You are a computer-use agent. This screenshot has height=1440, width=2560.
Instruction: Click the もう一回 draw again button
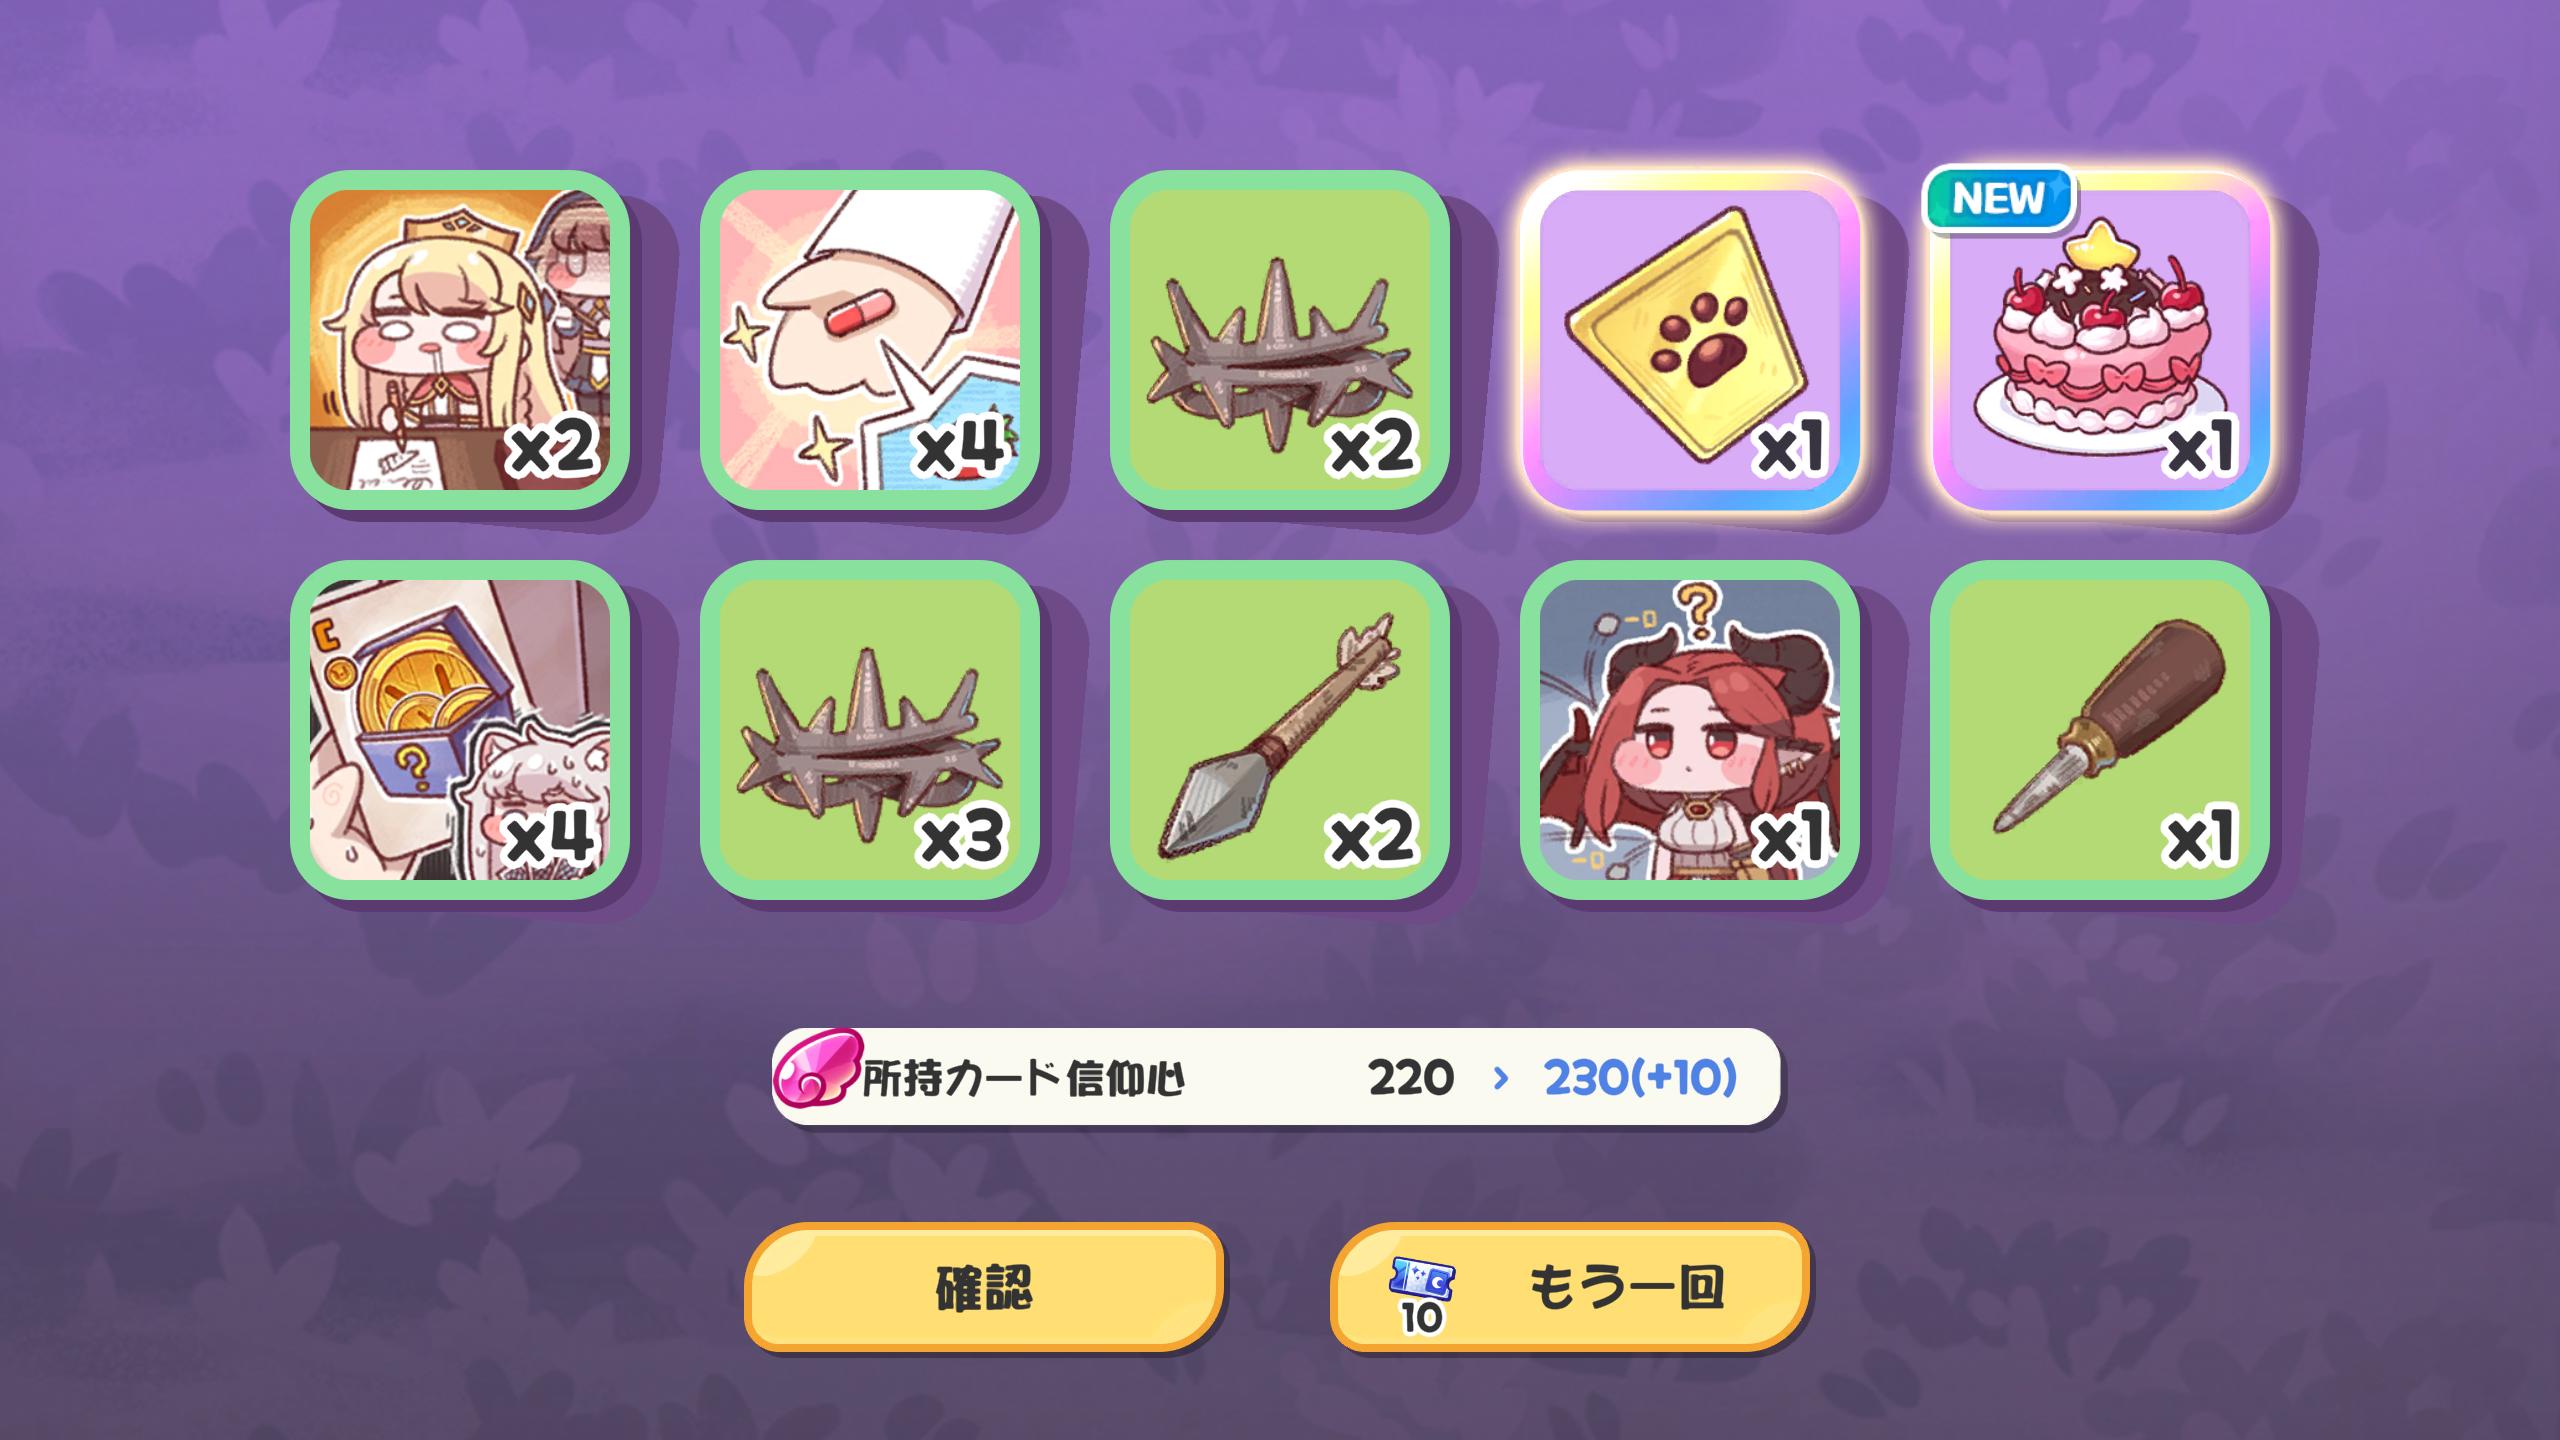(x=1570, y=1287)
